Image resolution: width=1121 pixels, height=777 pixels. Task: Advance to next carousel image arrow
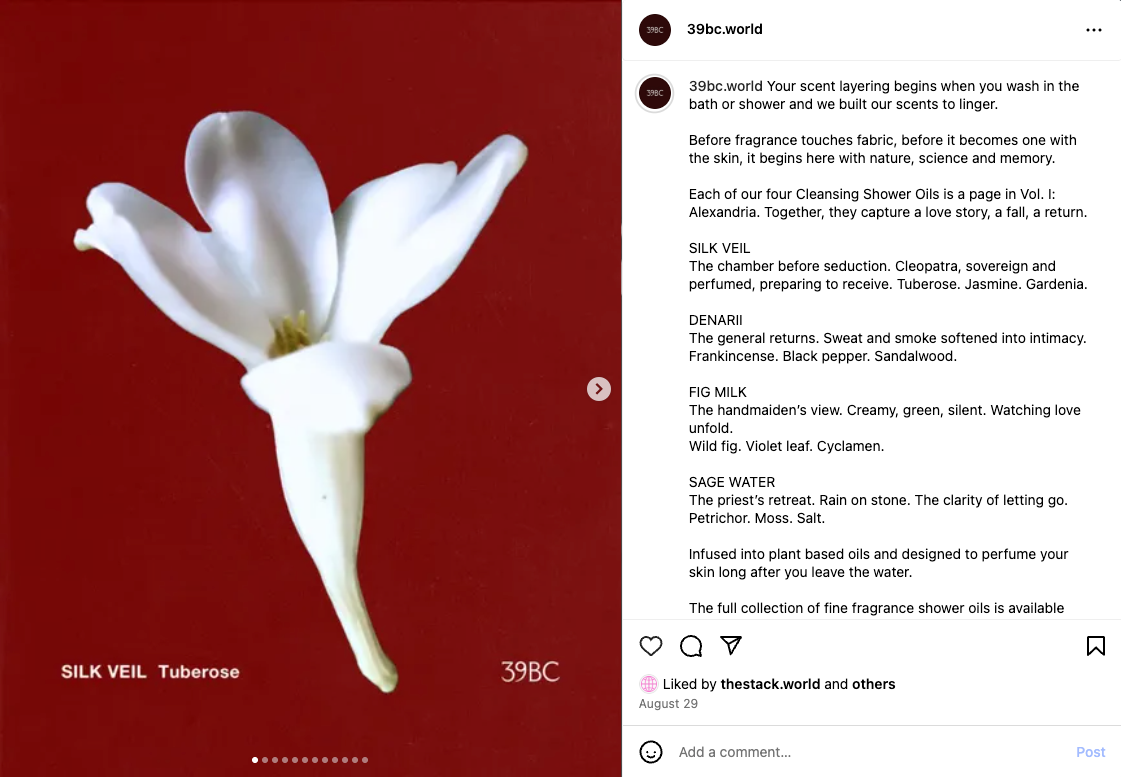click(598, 389)
